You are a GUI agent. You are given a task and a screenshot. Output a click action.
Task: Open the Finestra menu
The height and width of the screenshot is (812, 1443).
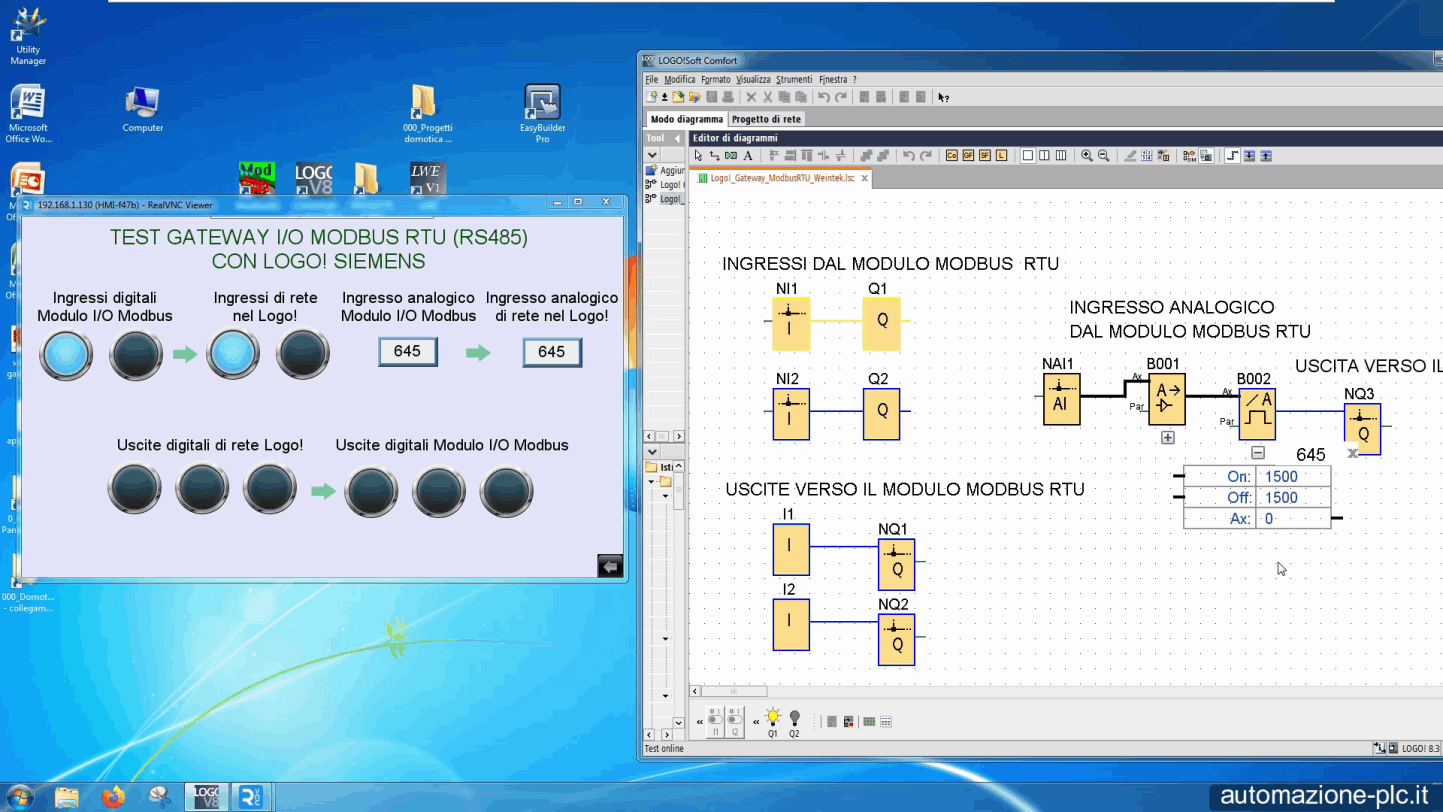(832, 79)
